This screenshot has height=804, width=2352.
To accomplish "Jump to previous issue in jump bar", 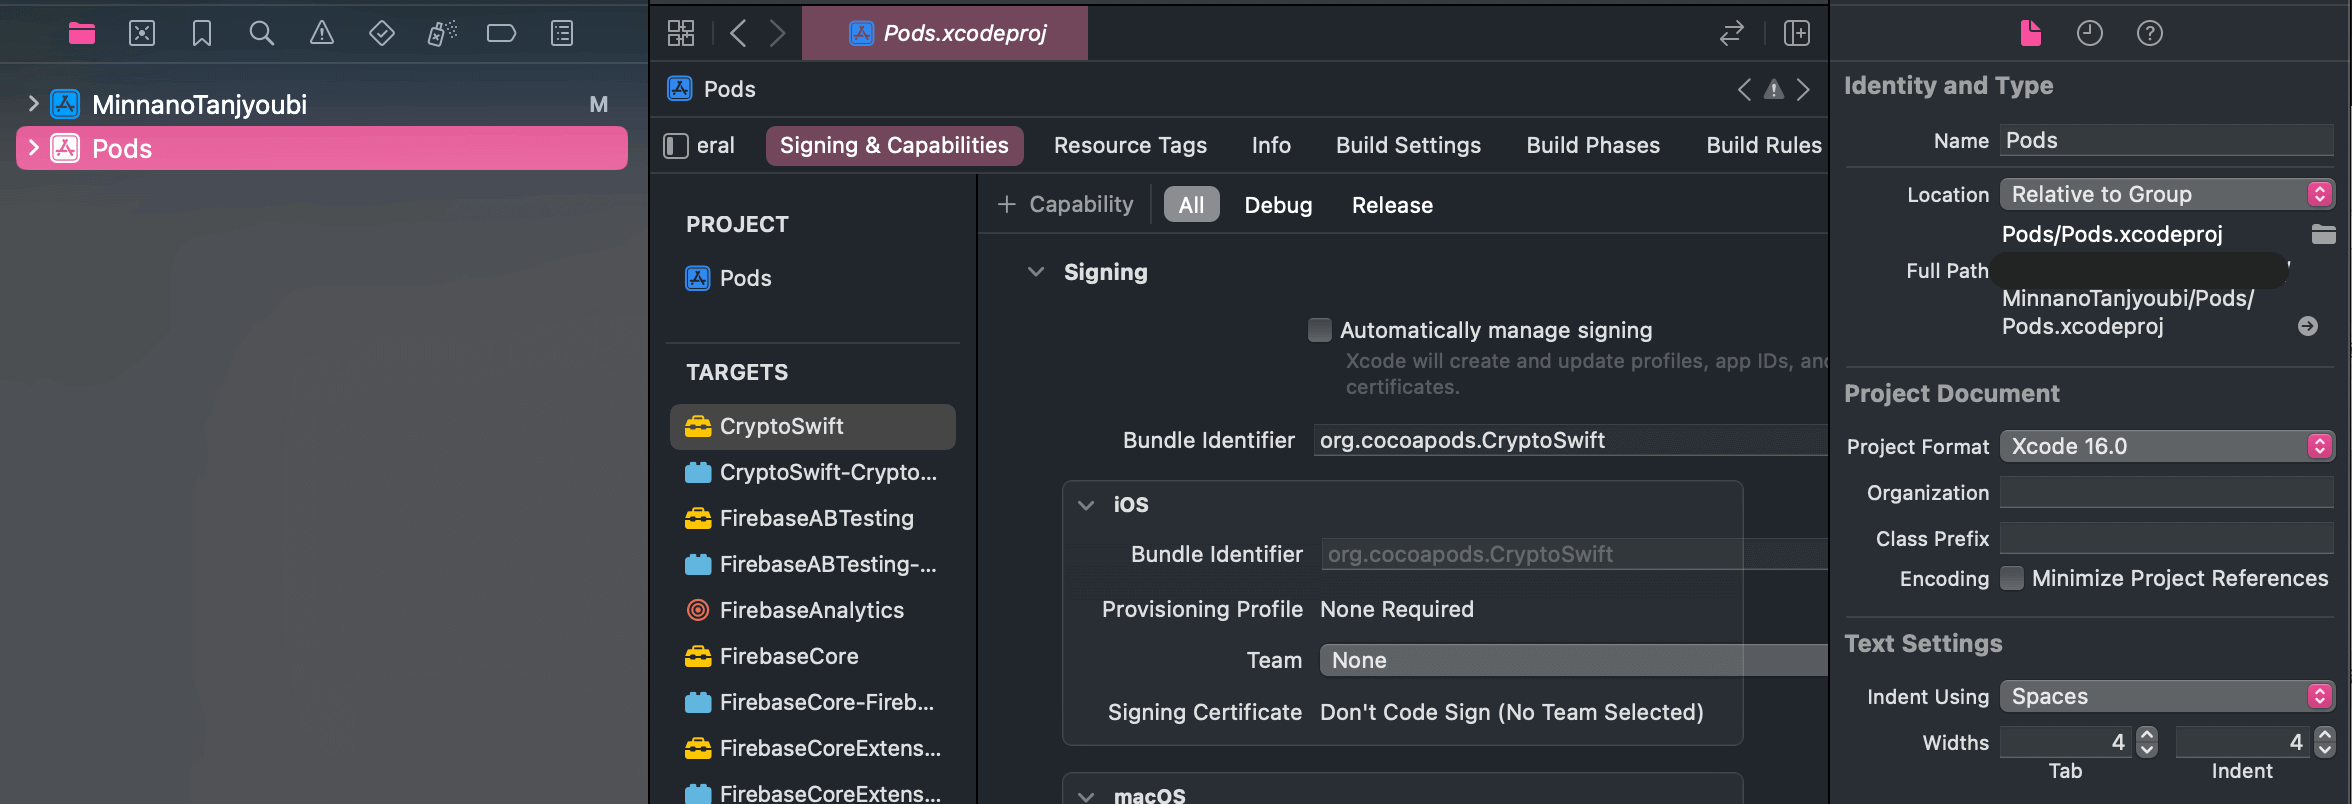I will pos(1744,90).
